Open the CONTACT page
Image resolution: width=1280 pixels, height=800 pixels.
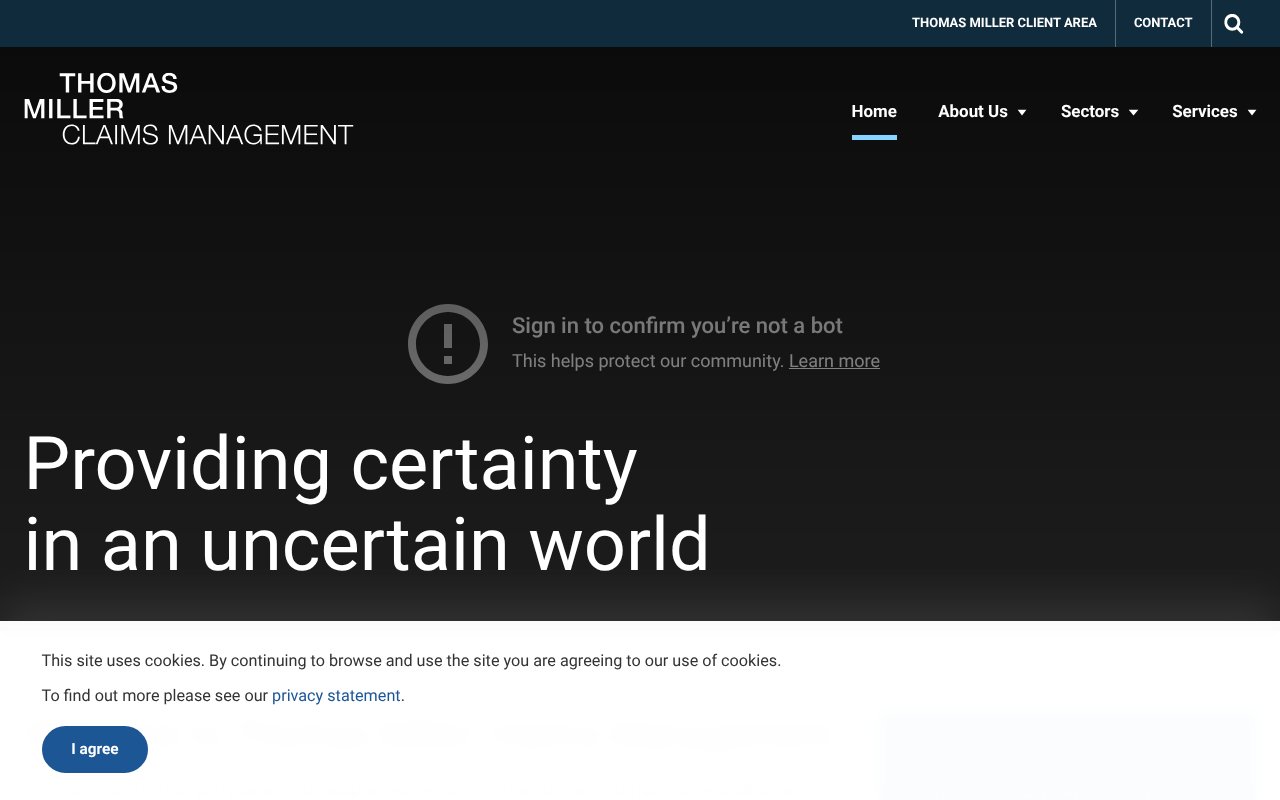(x=1162, y=22)
